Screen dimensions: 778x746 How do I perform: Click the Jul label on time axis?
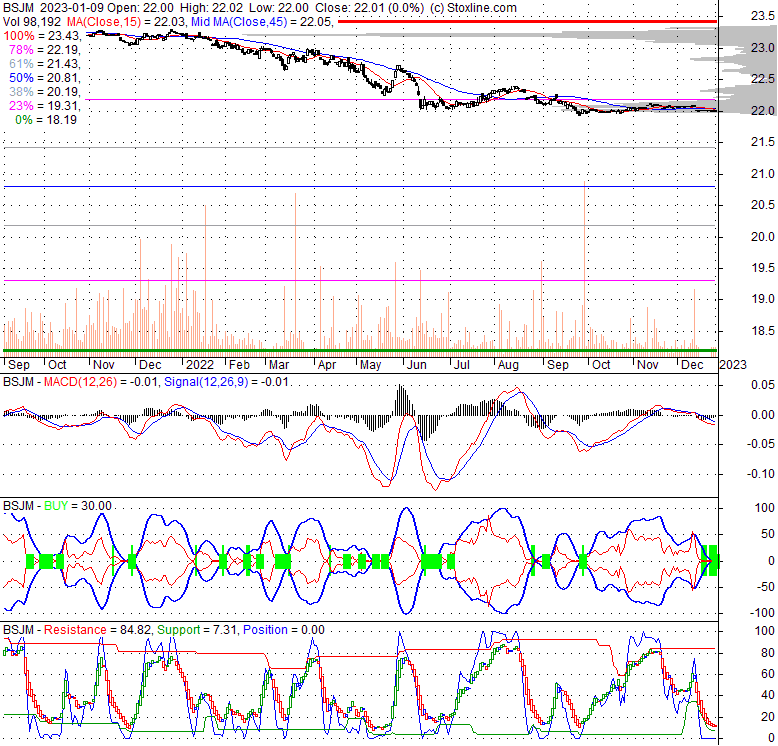[x=461, y=365]
